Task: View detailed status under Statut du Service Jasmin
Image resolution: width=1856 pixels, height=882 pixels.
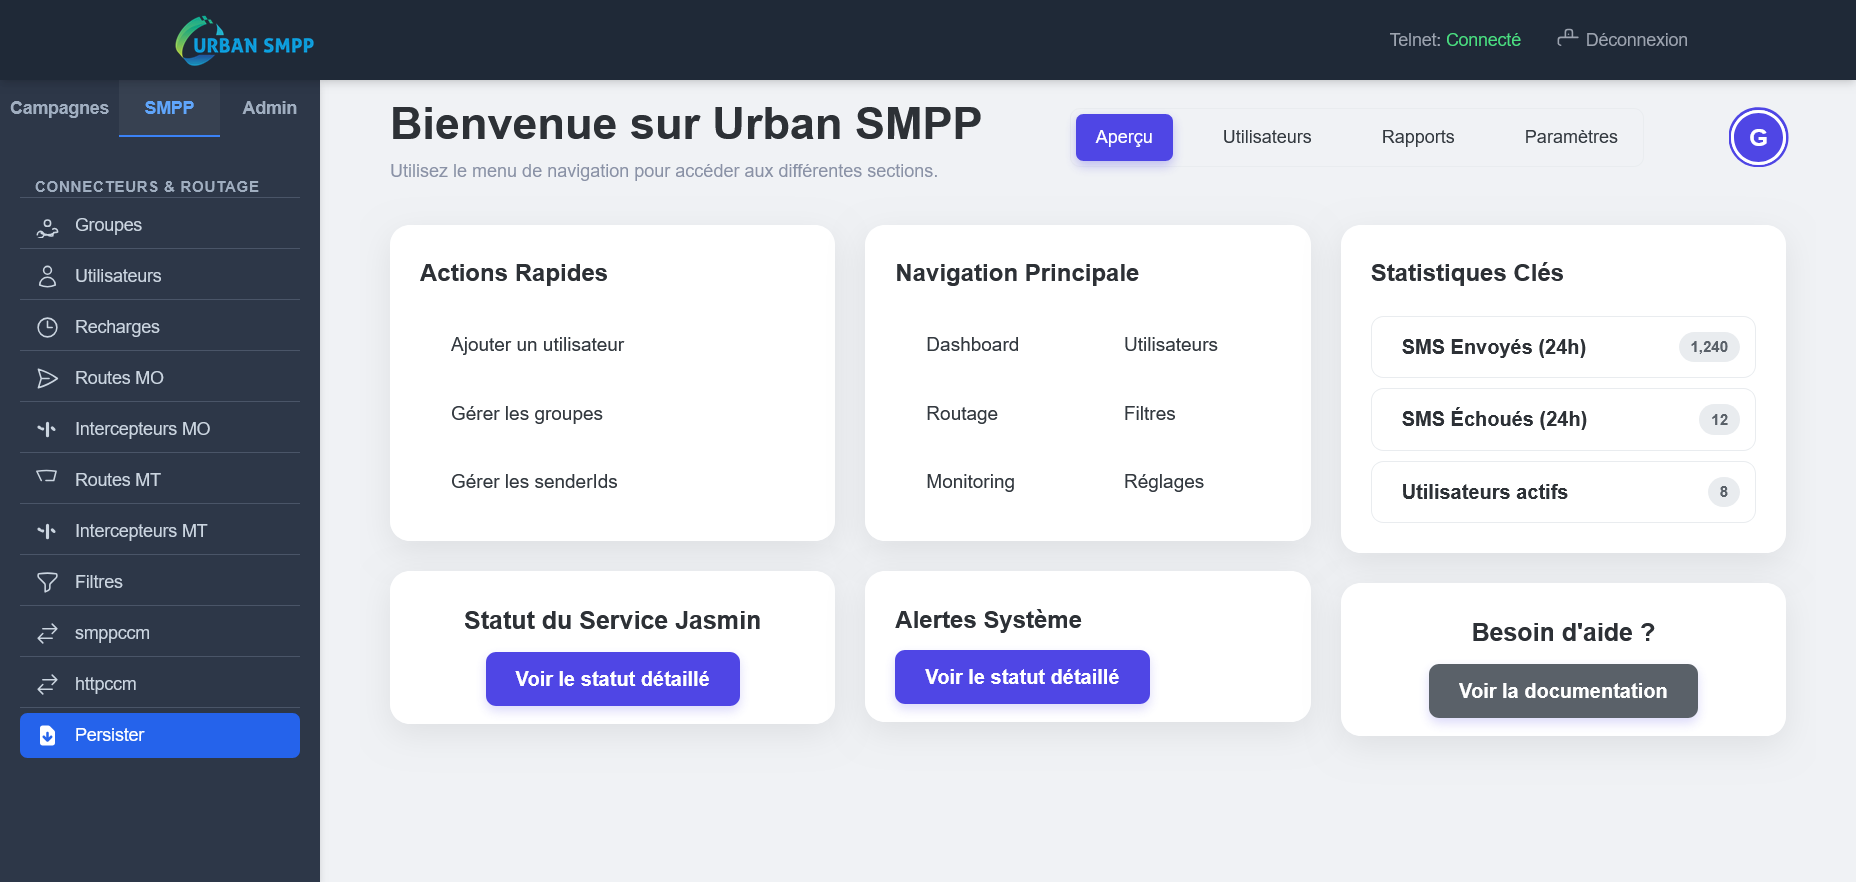Action: pos(612,679)
